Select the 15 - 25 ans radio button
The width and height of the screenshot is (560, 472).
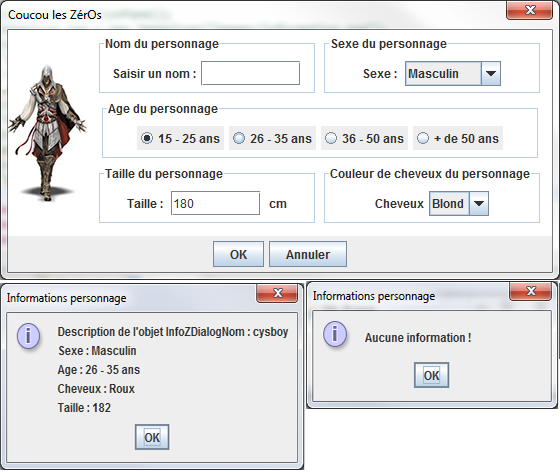coord(180,138)
